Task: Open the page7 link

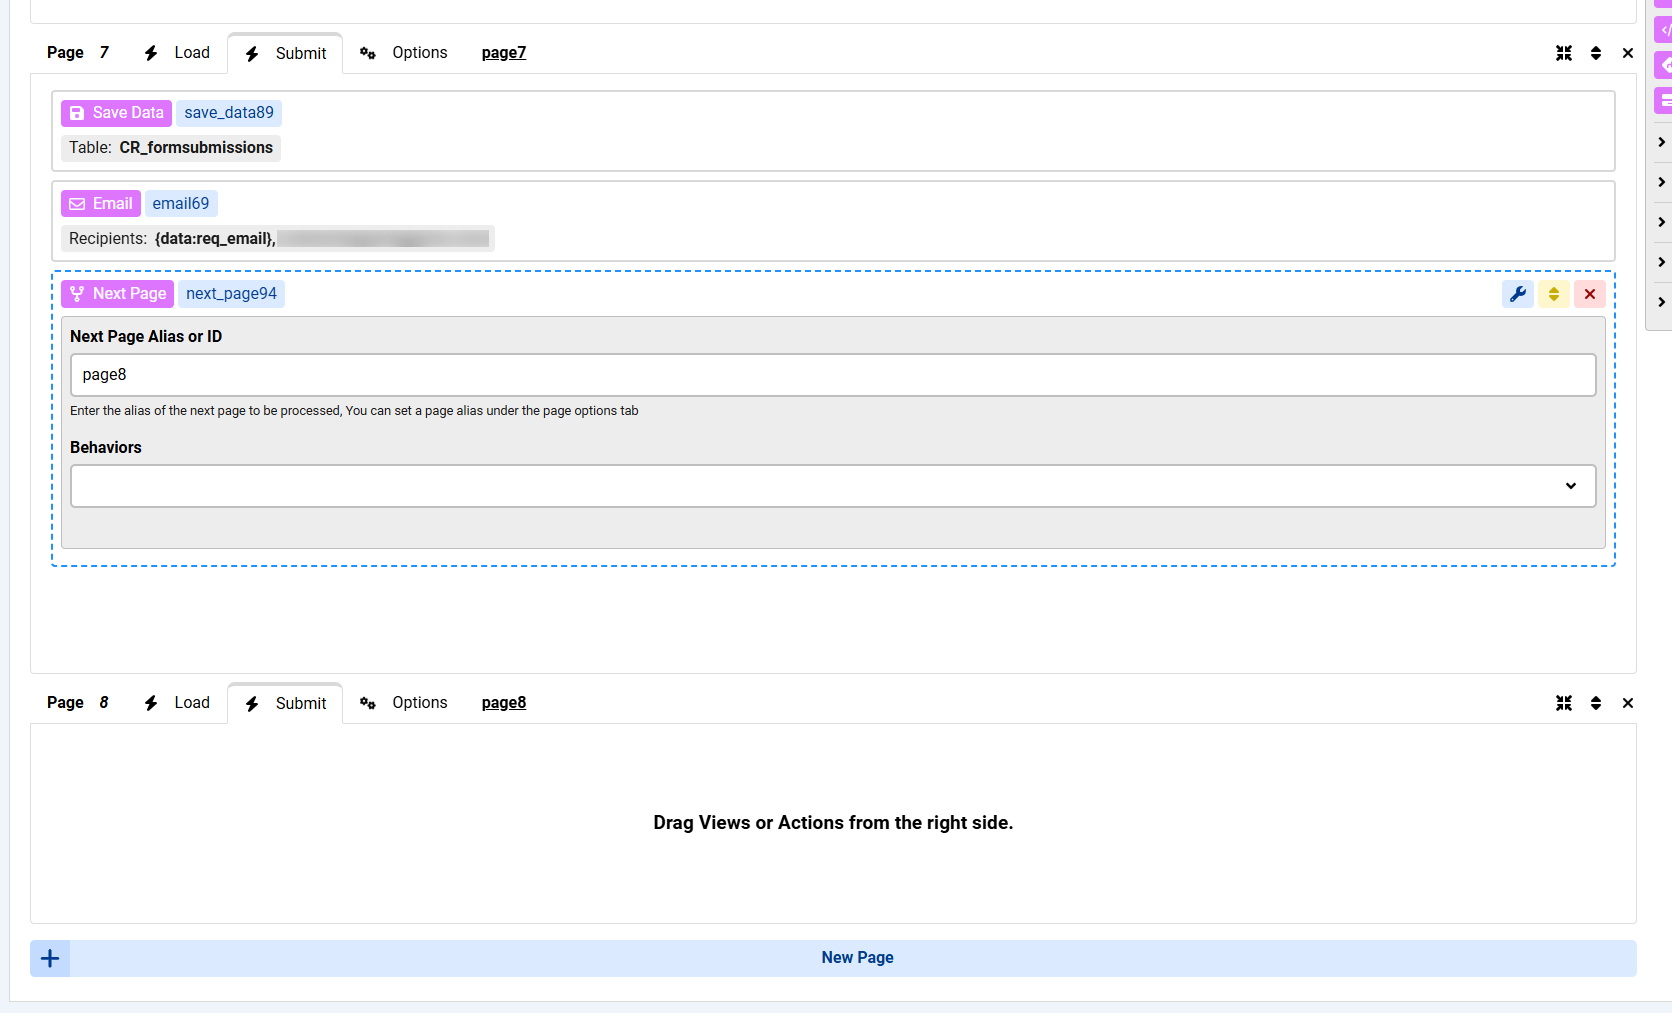Action: (x=503, y=52)
